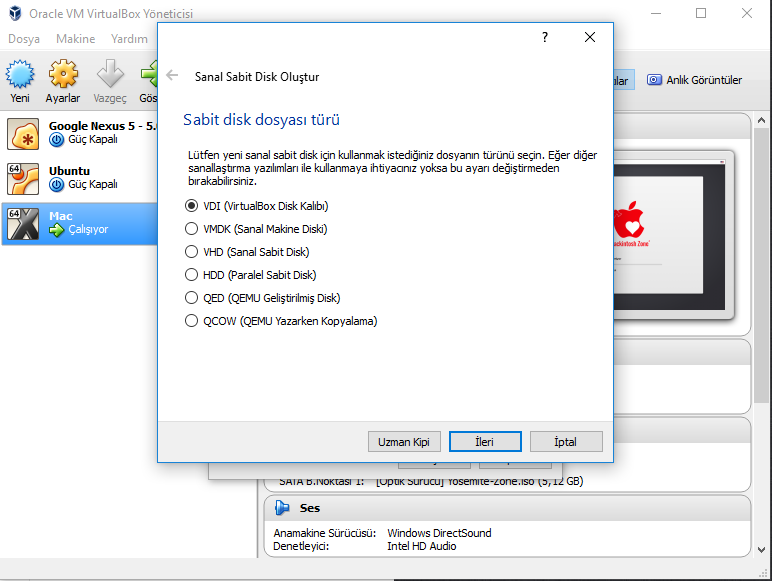Click scrollbar down arrow in details pane
The height and width of the screenshot is (581, 772).
tap(761, 549)
